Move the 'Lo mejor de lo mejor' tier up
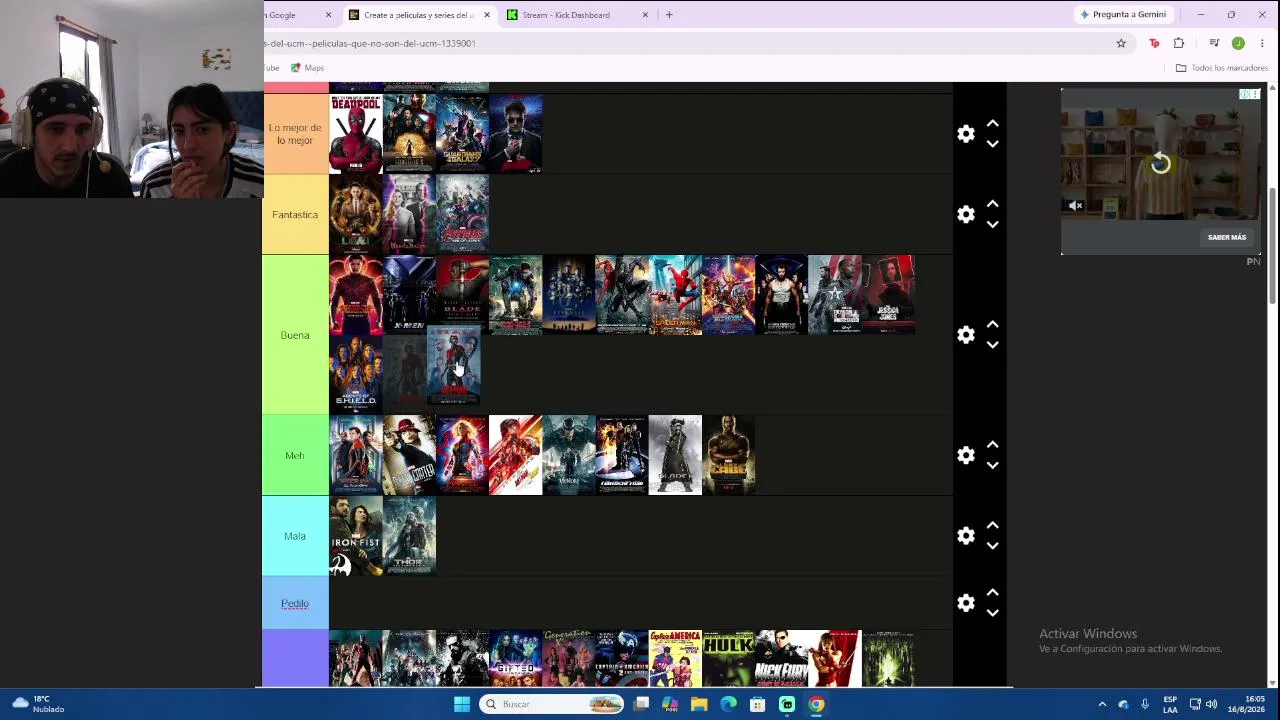This screenshot has height=720, width=1280. 993,123
